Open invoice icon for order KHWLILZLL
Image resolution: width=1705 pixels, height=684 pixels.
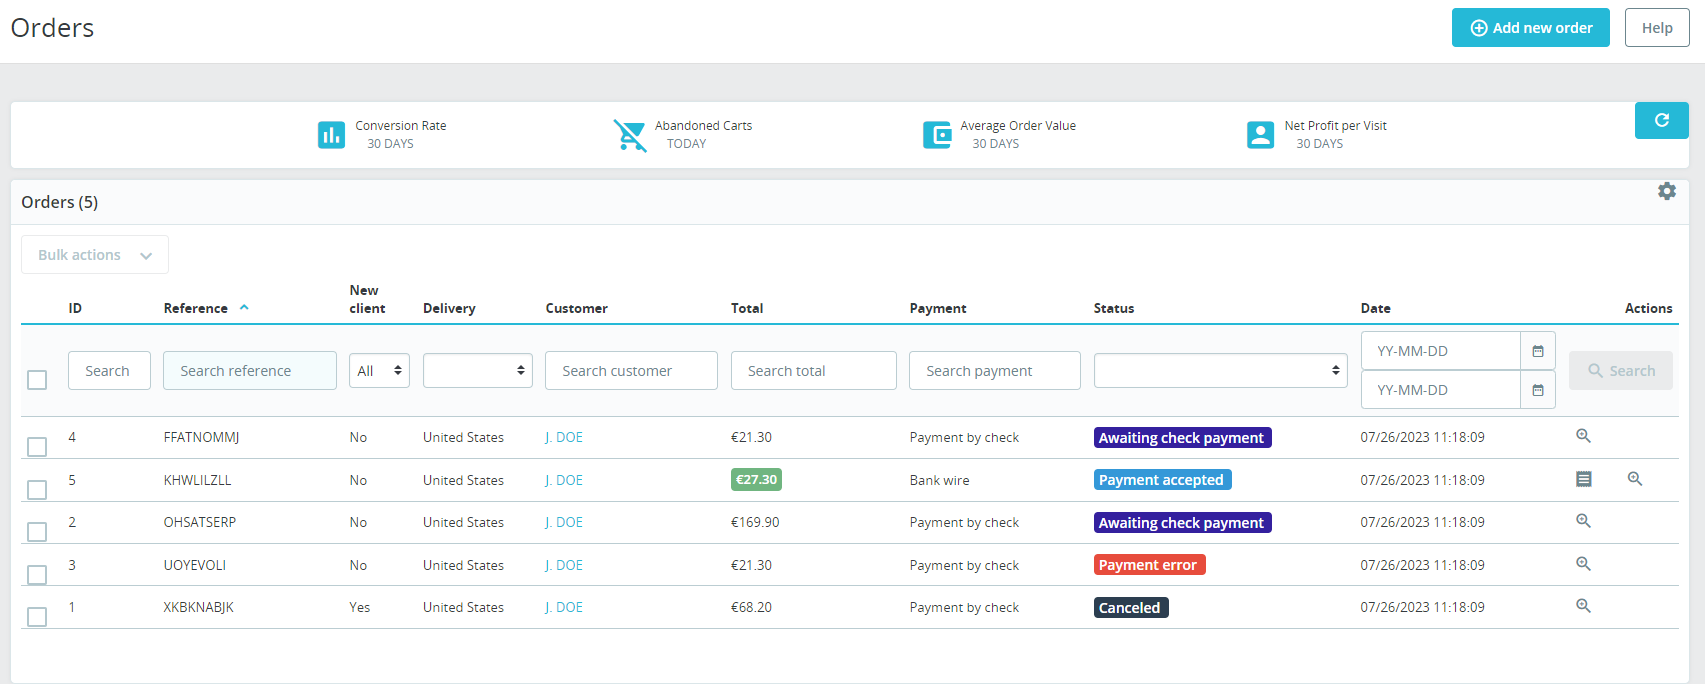coord(1584,479)
